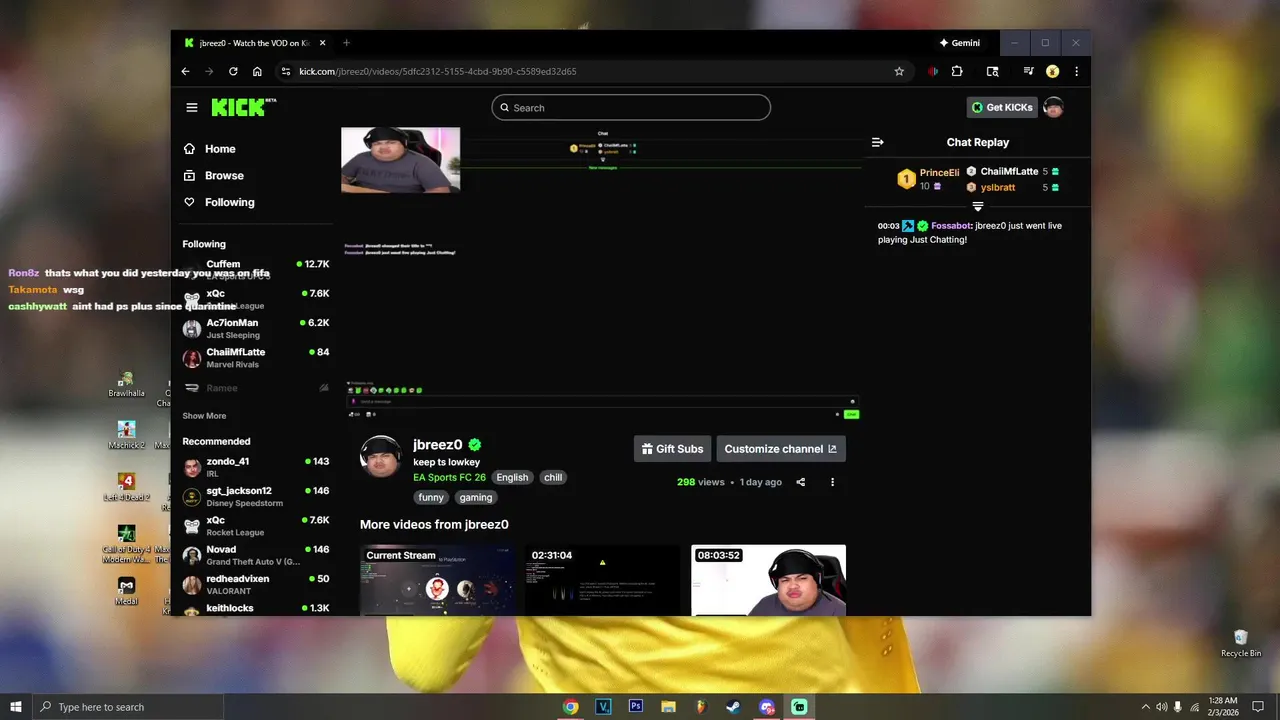This screenshot has width=1280, height=720.
Task: Open Browse in Kick sidebar
Action: [224, 175]
